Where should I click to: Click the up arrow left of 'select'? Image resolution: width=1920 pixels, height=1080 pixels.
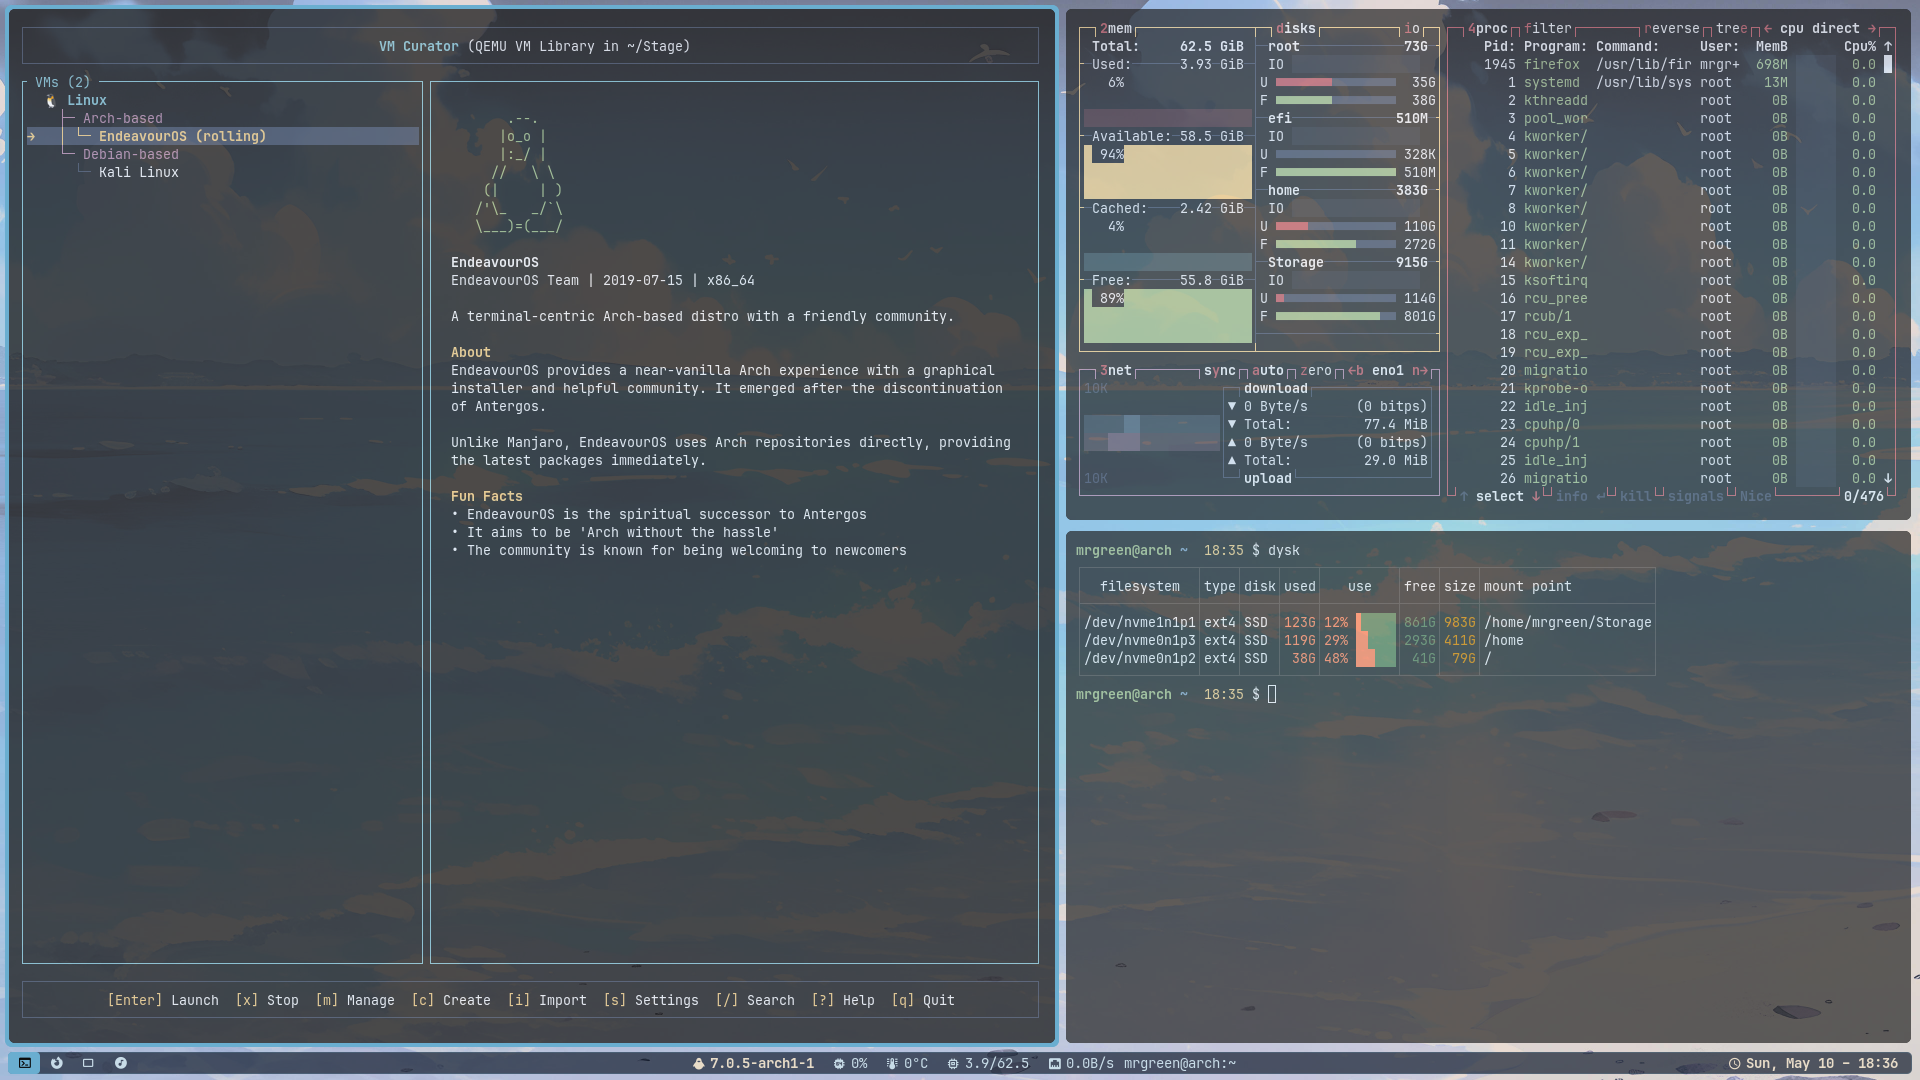pyautogui.click(x=1464, y=496)
